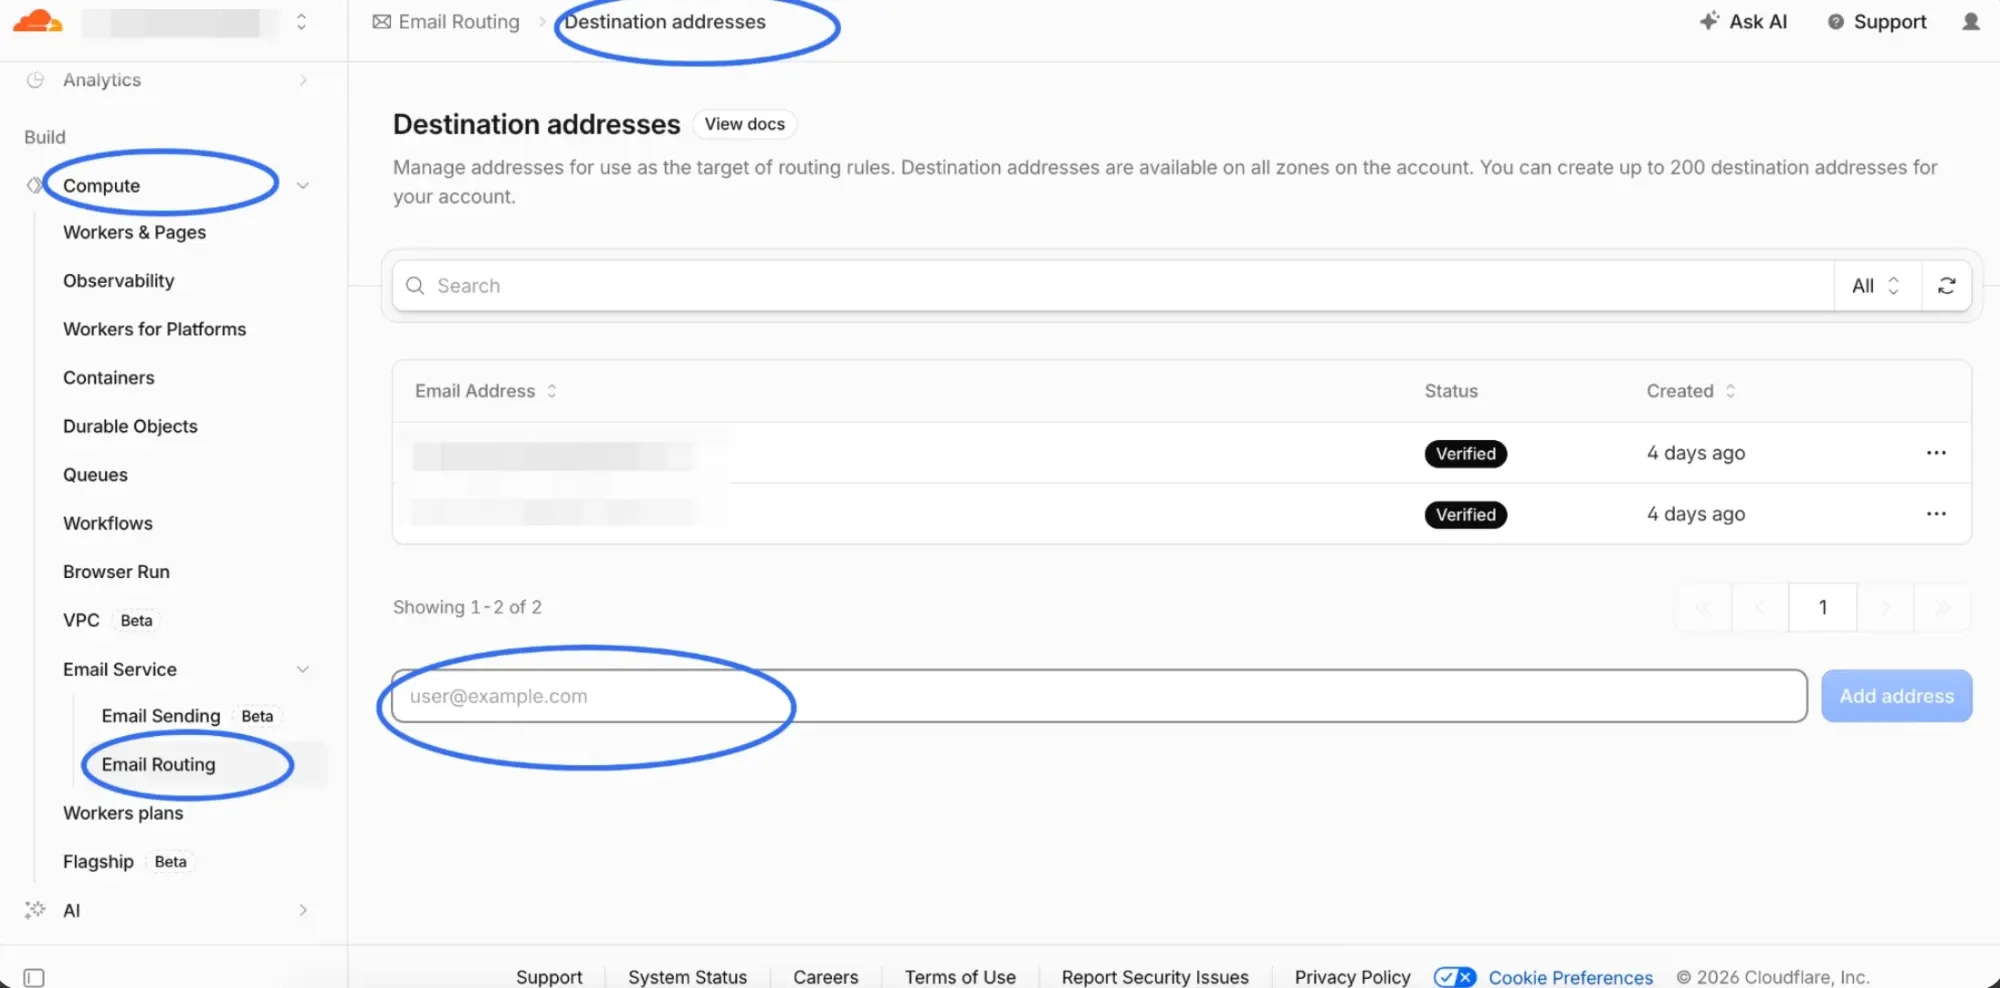Image resolution: width=2000 pixels, height=988 pixels.
Task: Click page 1 in pagination
Action: 1822,607
